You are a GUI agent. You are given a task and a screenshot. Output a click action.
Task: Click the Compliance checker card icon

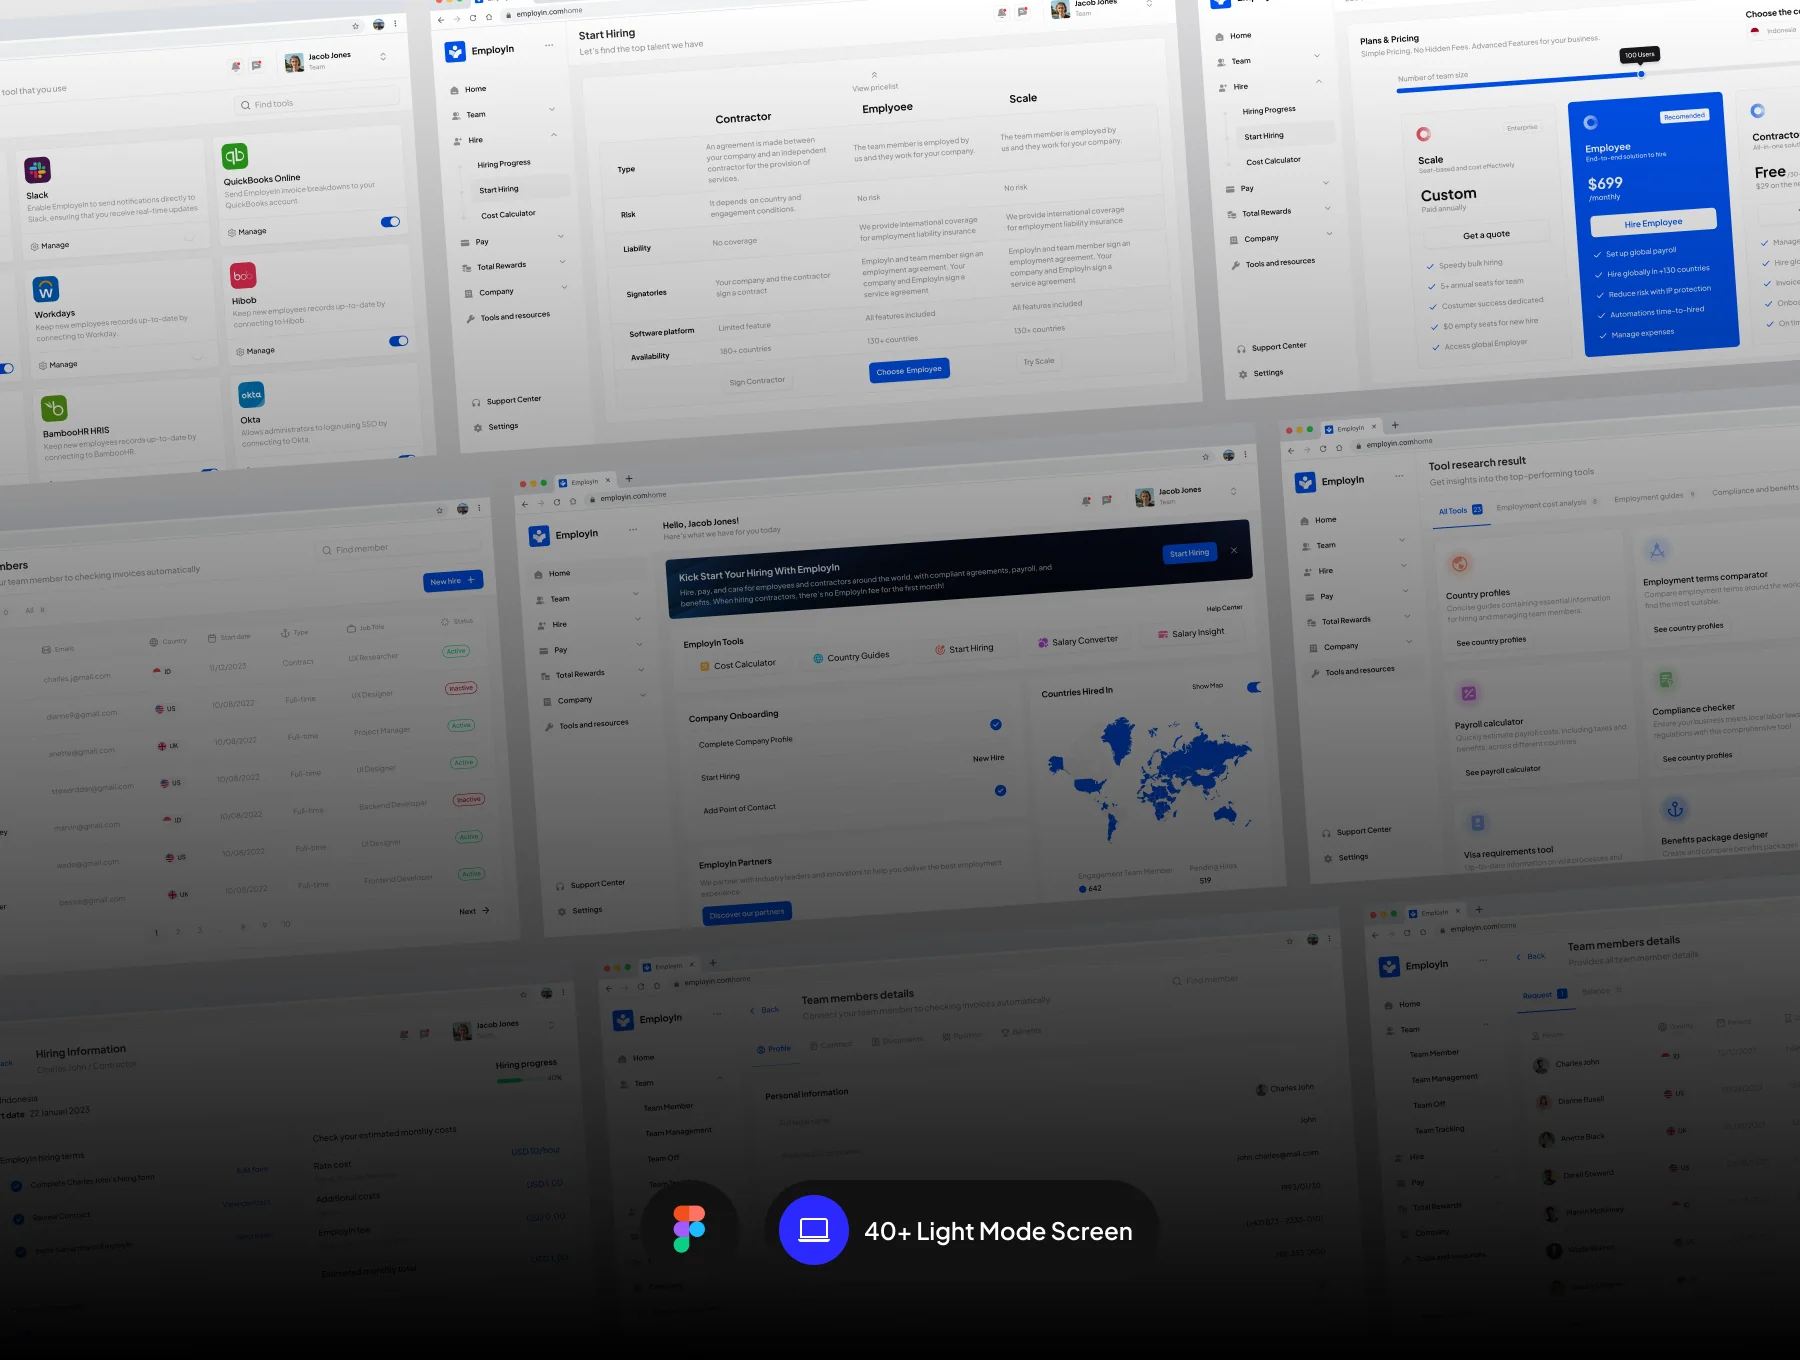coord(1666,680)
